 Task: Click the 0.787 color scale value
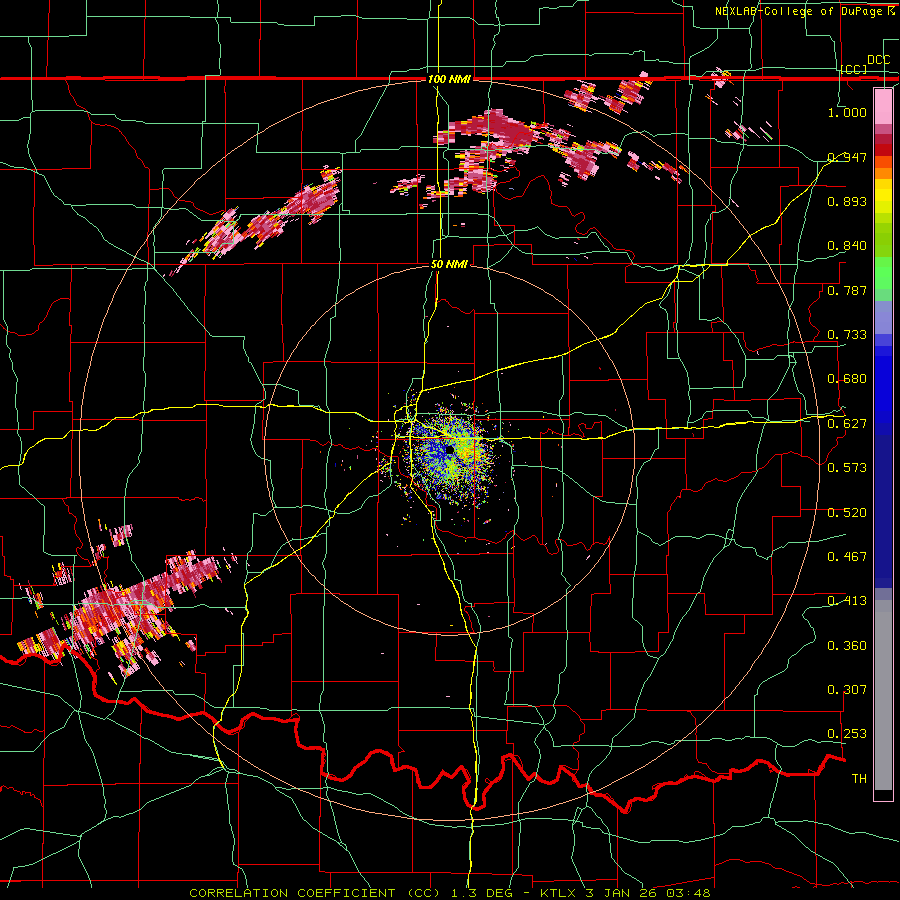847,290
